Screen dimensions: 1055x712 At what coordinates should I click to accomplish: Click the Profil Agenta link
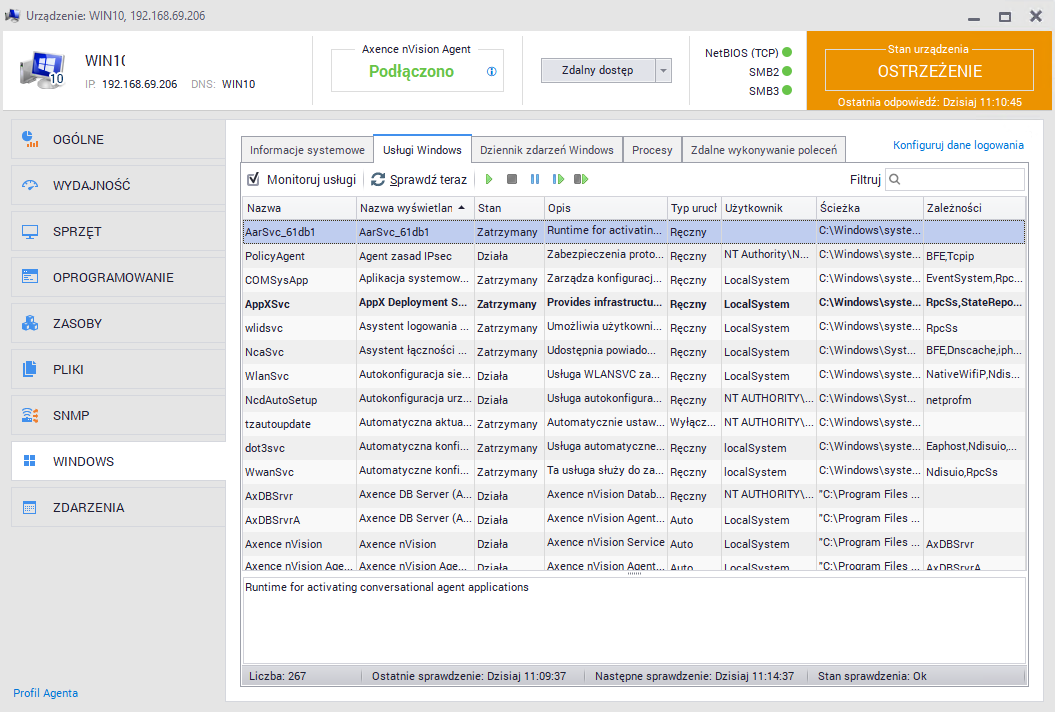45,693
